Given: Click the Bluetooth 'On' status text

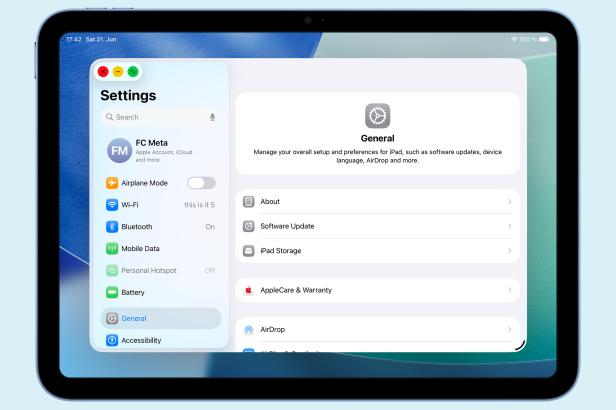Looking at the screenshot, I should [210, 227].
